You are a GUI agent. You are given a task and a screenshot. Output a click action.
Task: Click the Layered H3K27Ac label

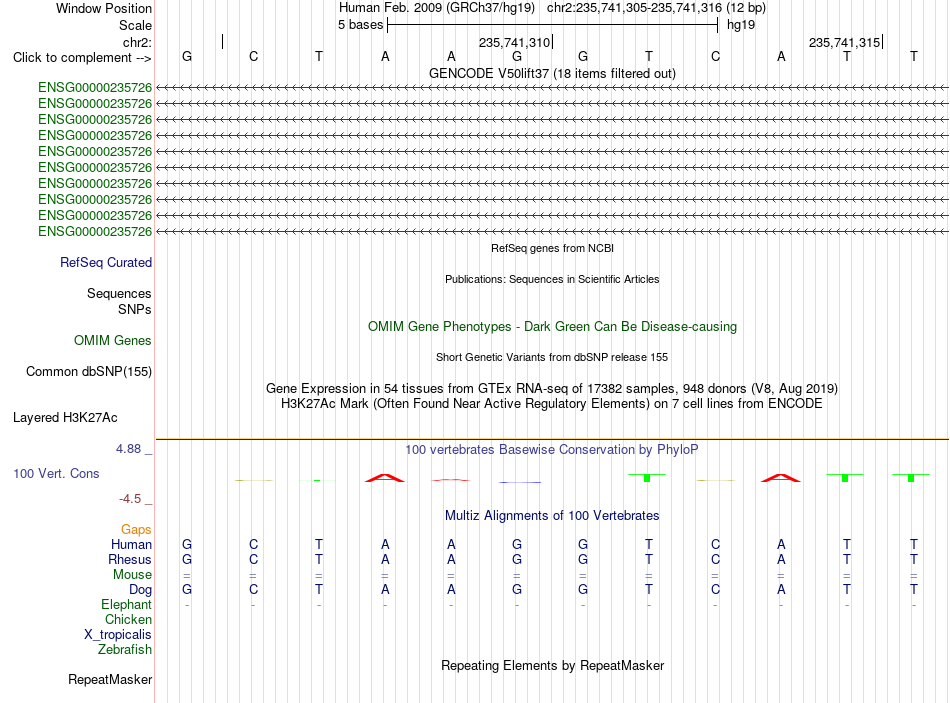click(x=65, y=418)
